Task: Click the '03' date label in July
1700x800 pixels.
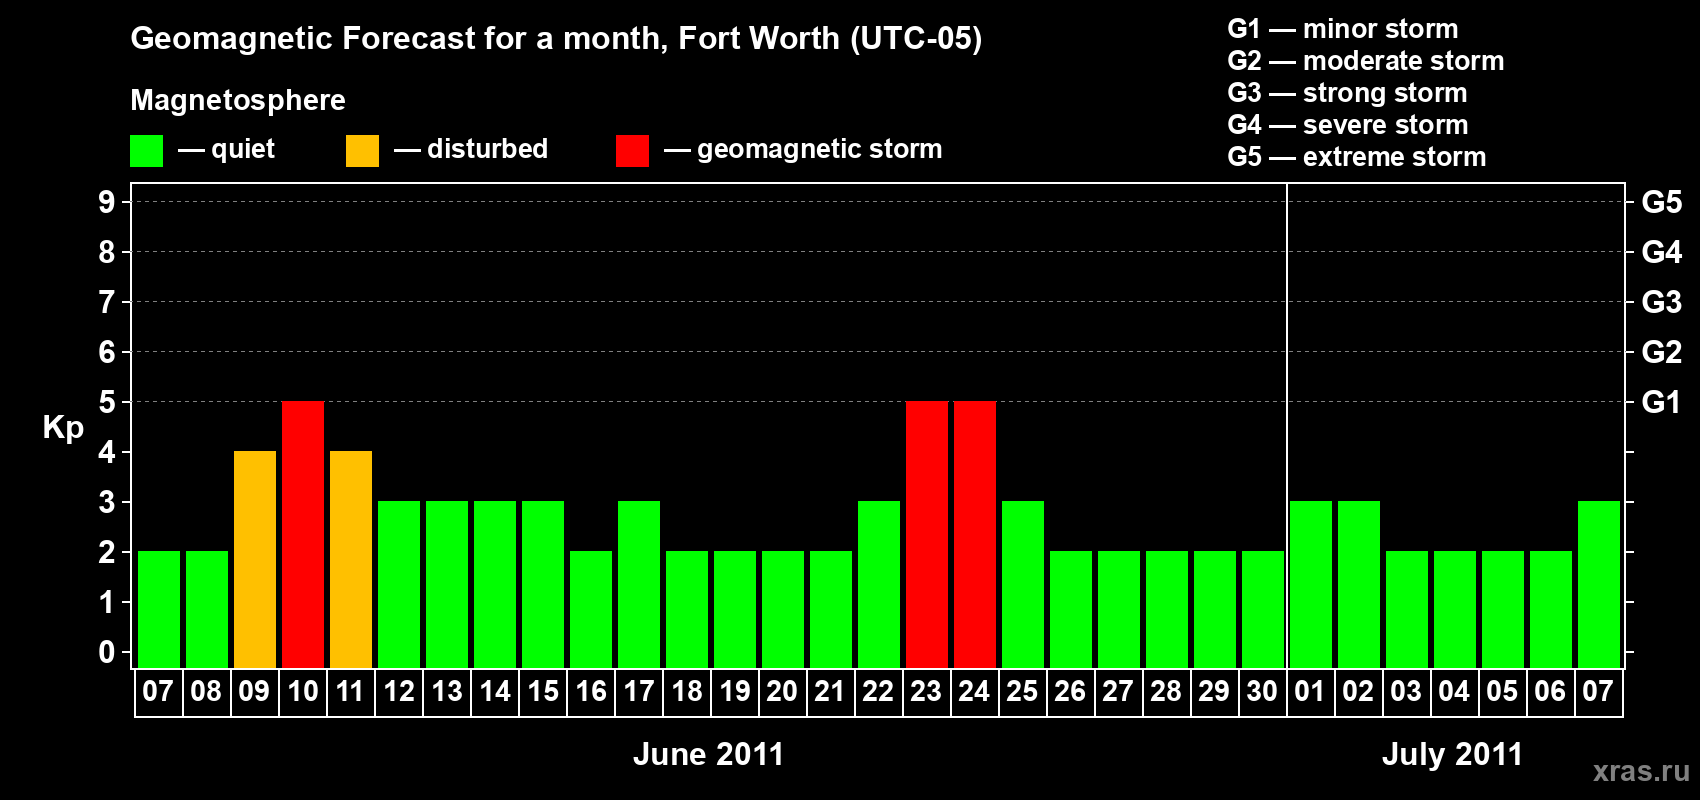Action: 1406,692
